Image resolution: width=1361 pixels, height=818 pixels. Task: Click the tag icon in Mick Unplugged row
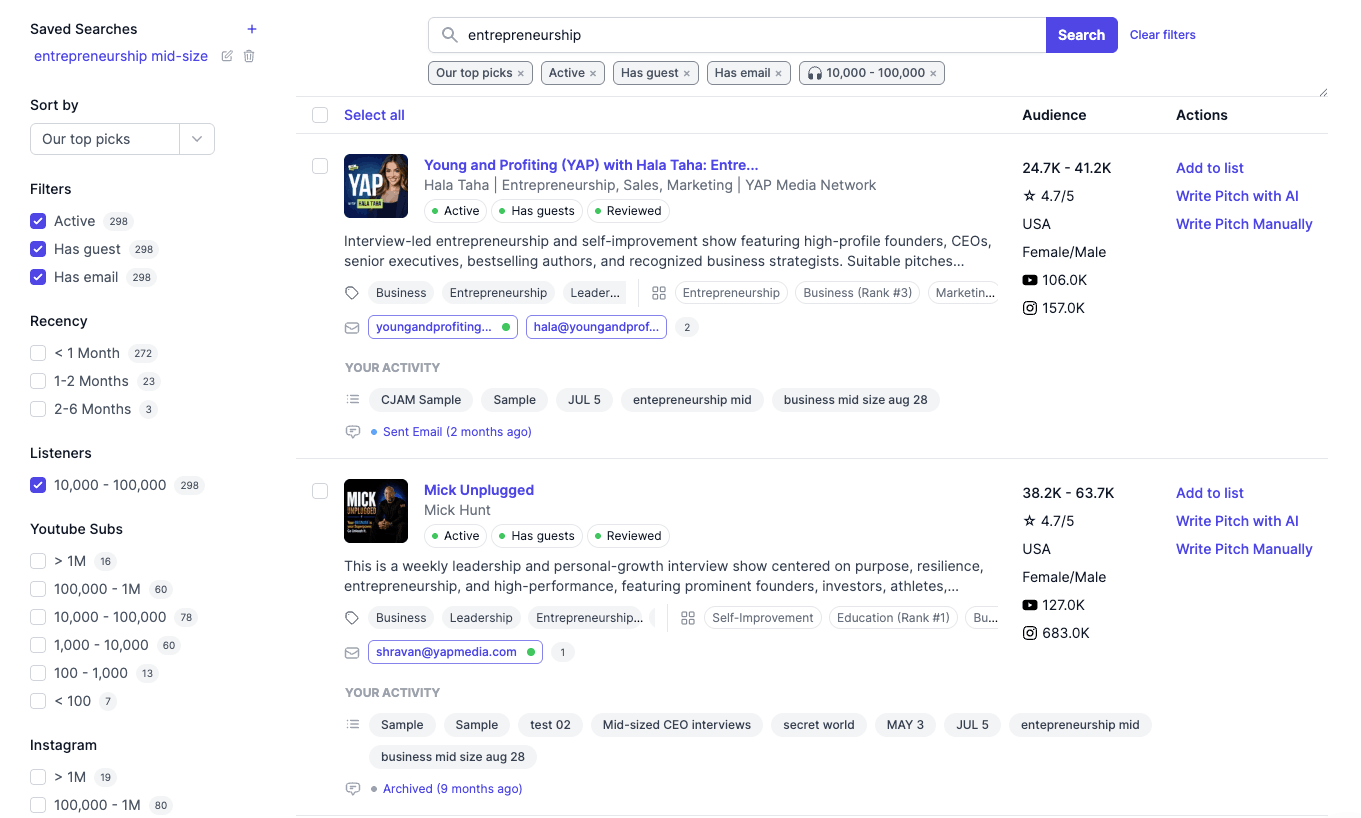[x=352, y=618]
